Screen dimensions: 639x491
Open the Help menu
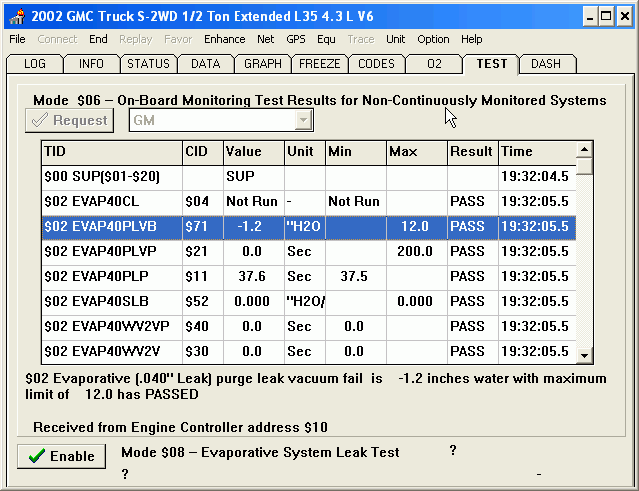tap(471, 39)
